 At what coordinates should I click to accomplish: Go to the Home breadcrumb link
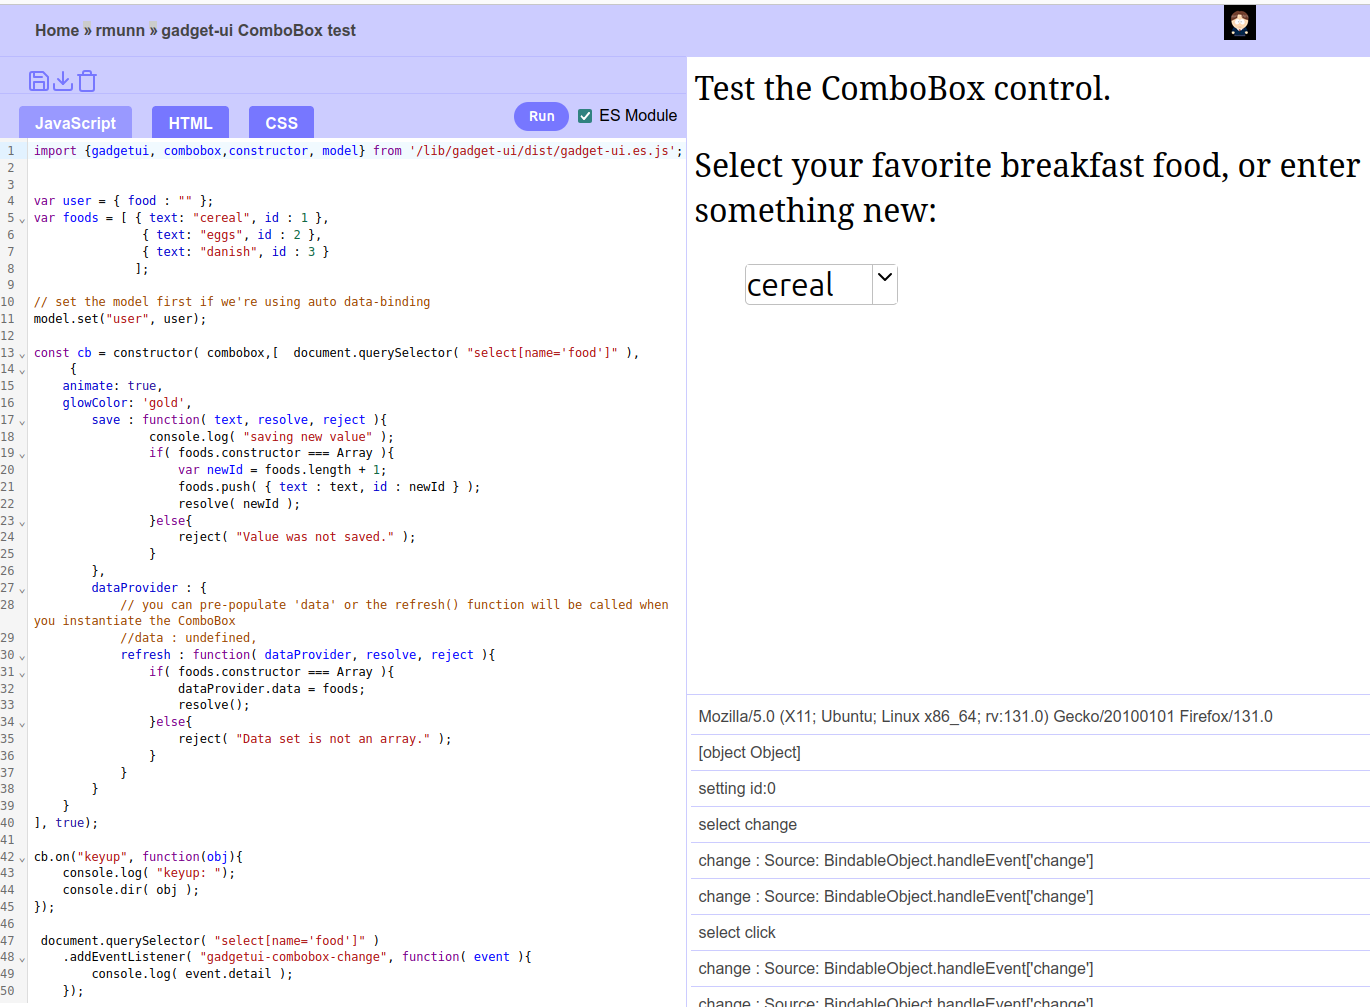click(x=57, y=30)
